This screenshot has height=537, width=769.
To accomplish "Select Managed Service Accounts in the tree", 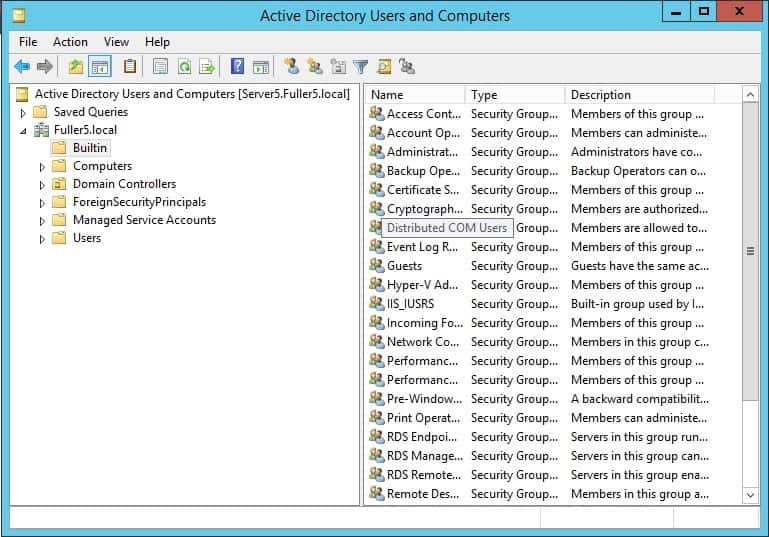I will pyautogui.click(x=144, y=220).
